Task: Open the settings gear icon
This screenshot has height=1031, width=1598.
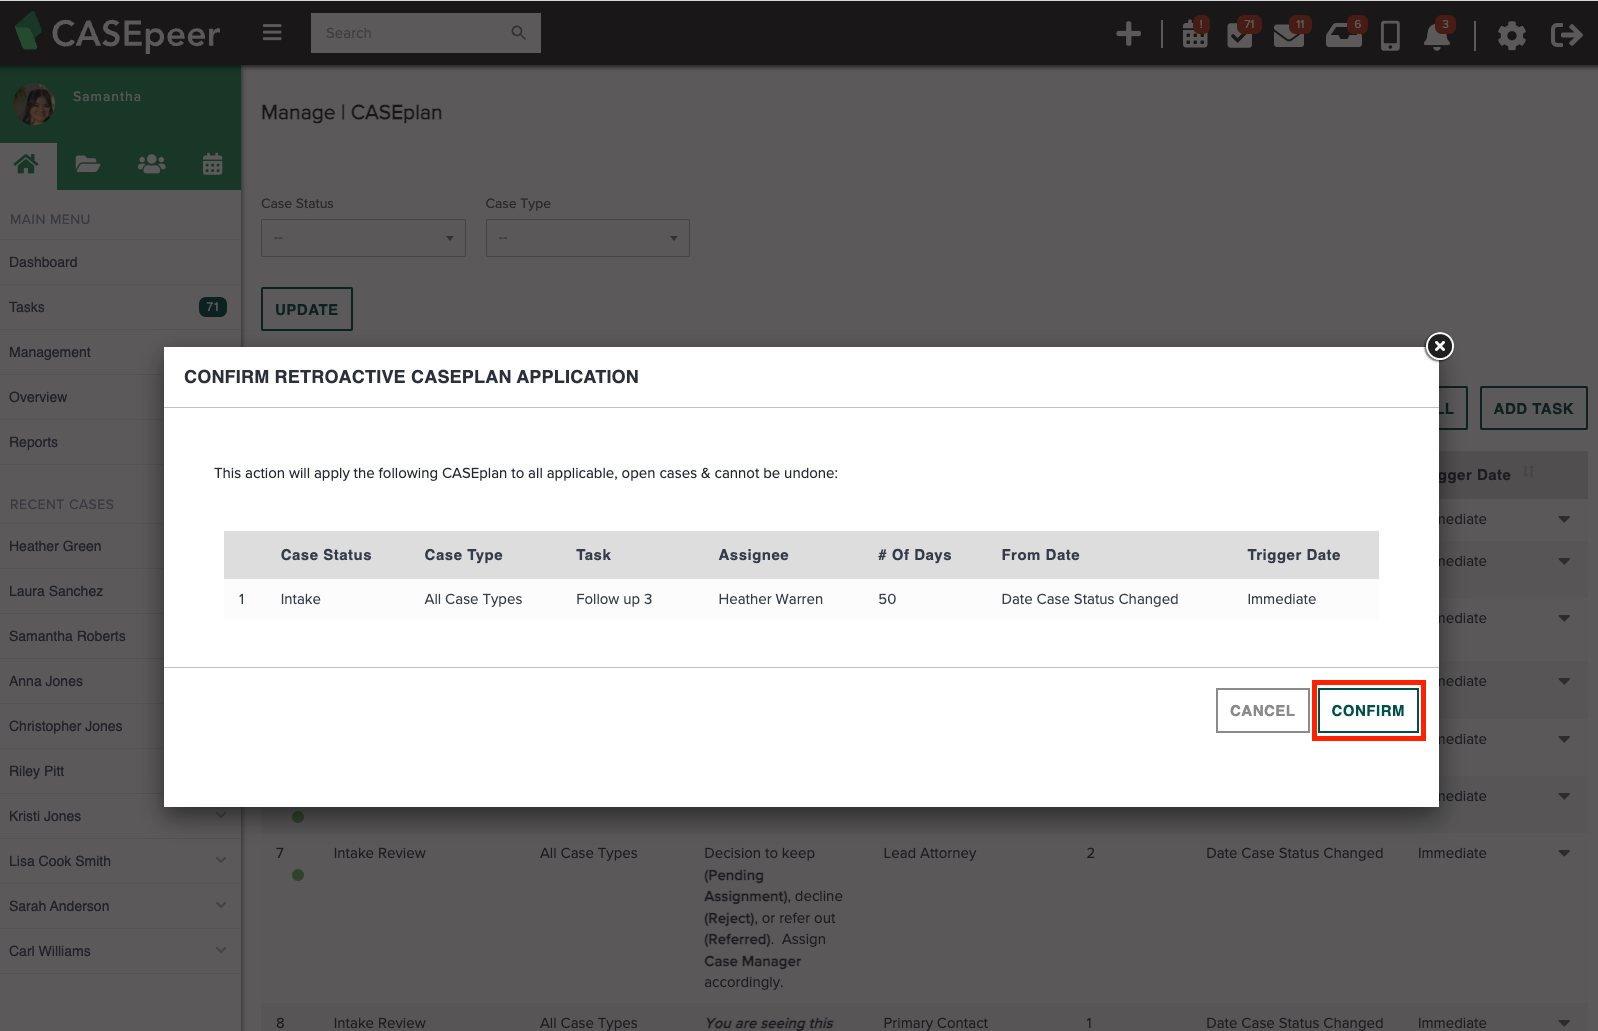Action: tap(1511, 36)
